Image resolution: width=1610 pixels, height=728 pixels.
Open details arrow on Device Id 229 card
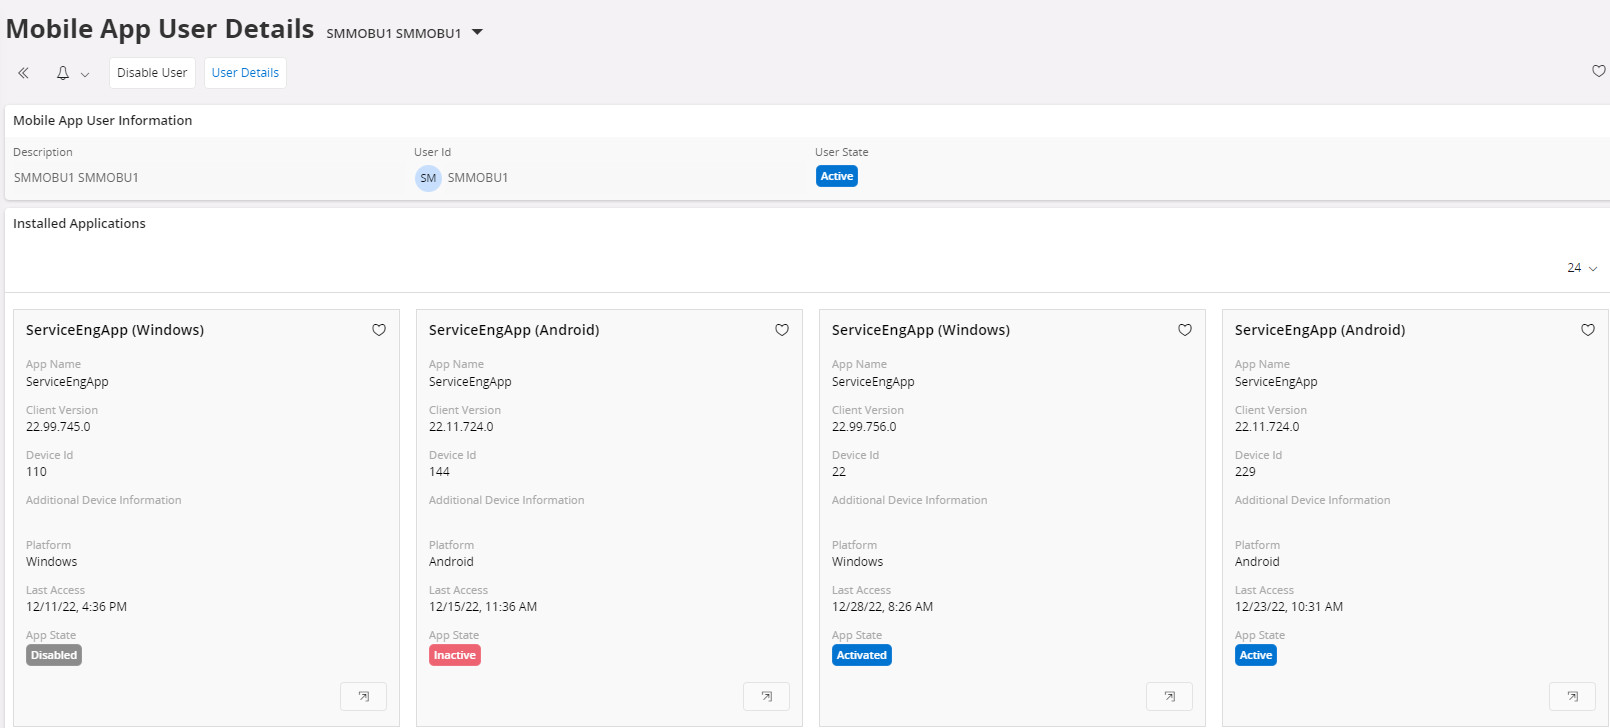1572,696
